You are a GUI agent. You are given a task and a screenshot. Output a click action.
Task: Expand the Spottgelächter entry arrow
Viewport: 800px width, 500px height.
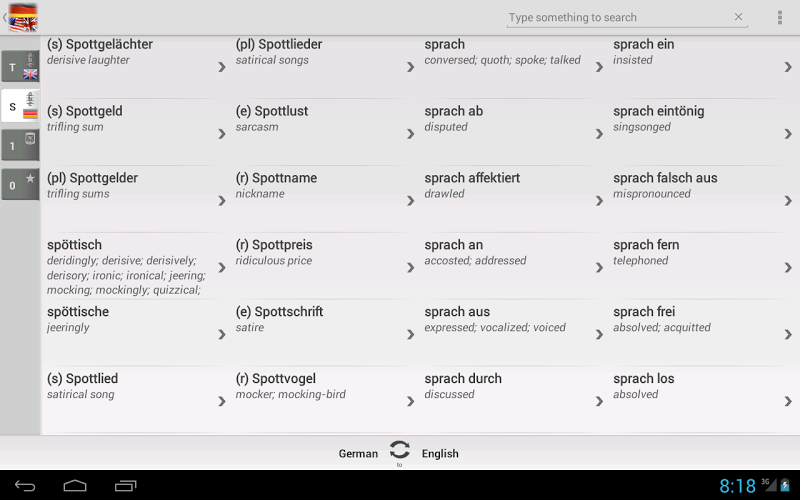point(222,67)
